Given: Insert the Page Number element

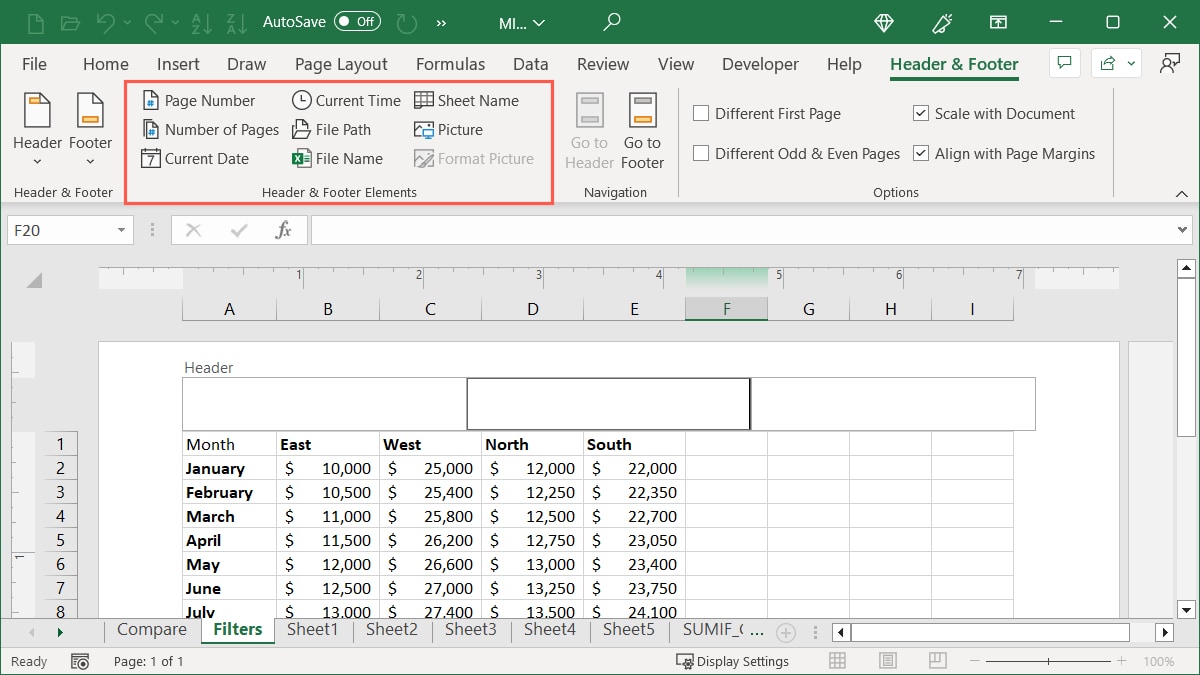Looking at the screenshot, I should click(x=203, y=100).
